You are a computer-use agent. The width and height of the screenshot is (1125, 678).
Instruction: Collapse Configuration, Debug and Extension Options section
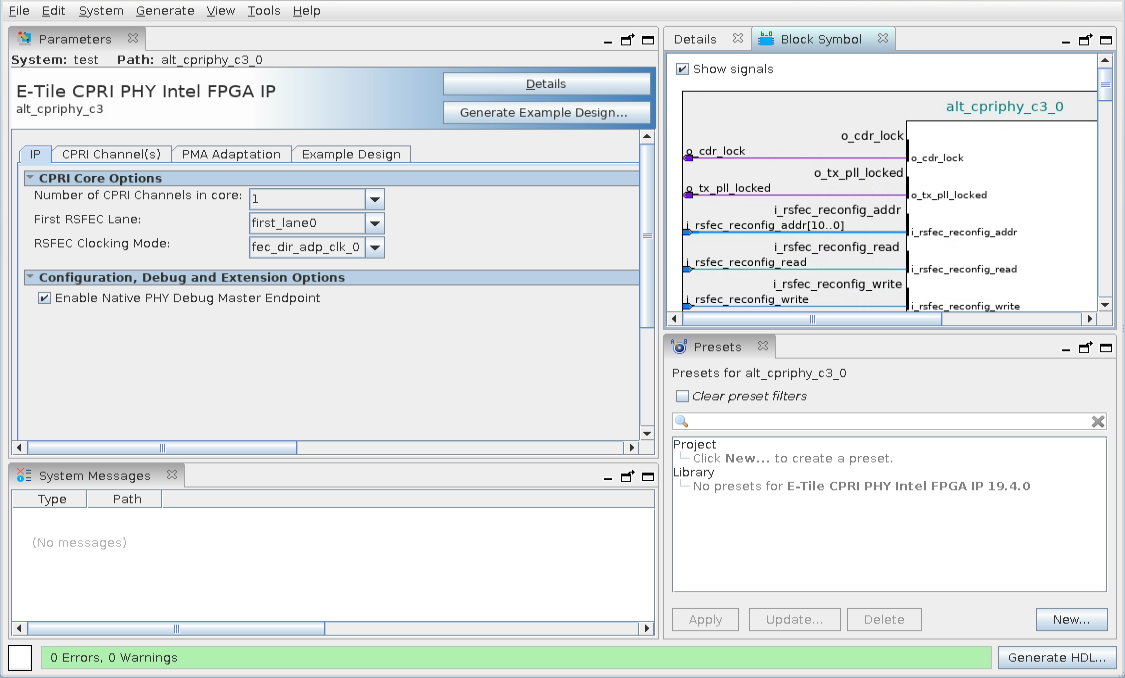pyautogui.click(x=30, y=276)
